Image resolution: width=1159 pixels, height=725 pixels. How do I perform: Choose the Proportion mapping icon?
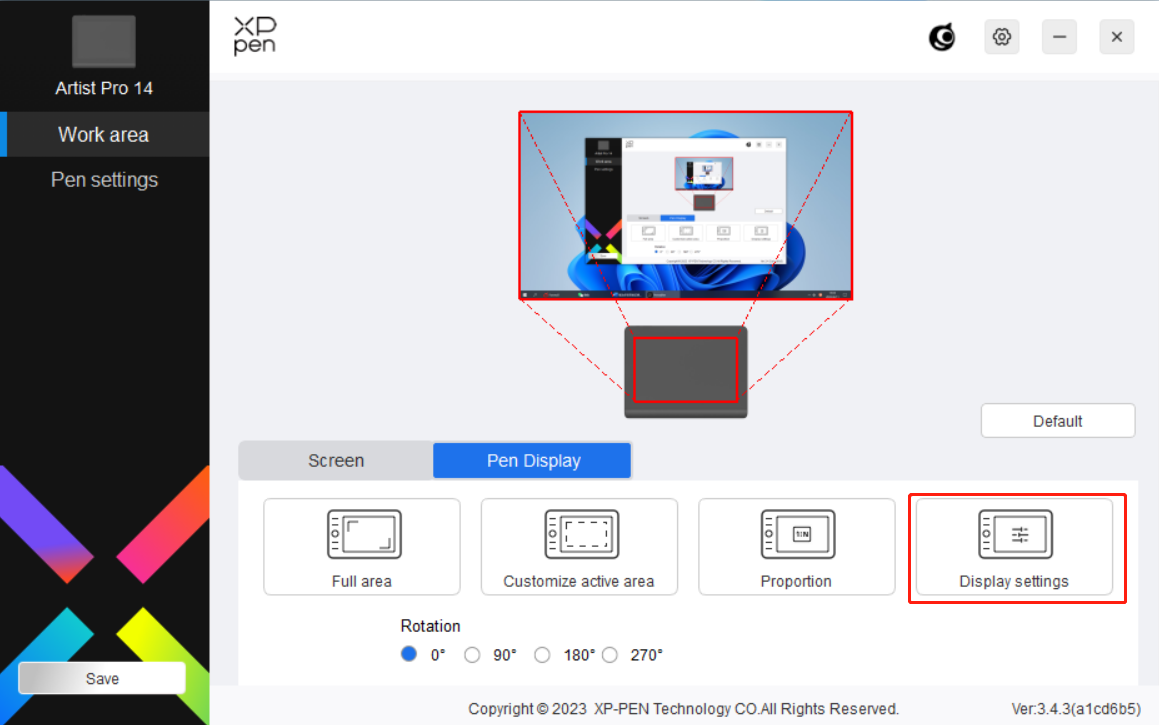coord(797,535)
